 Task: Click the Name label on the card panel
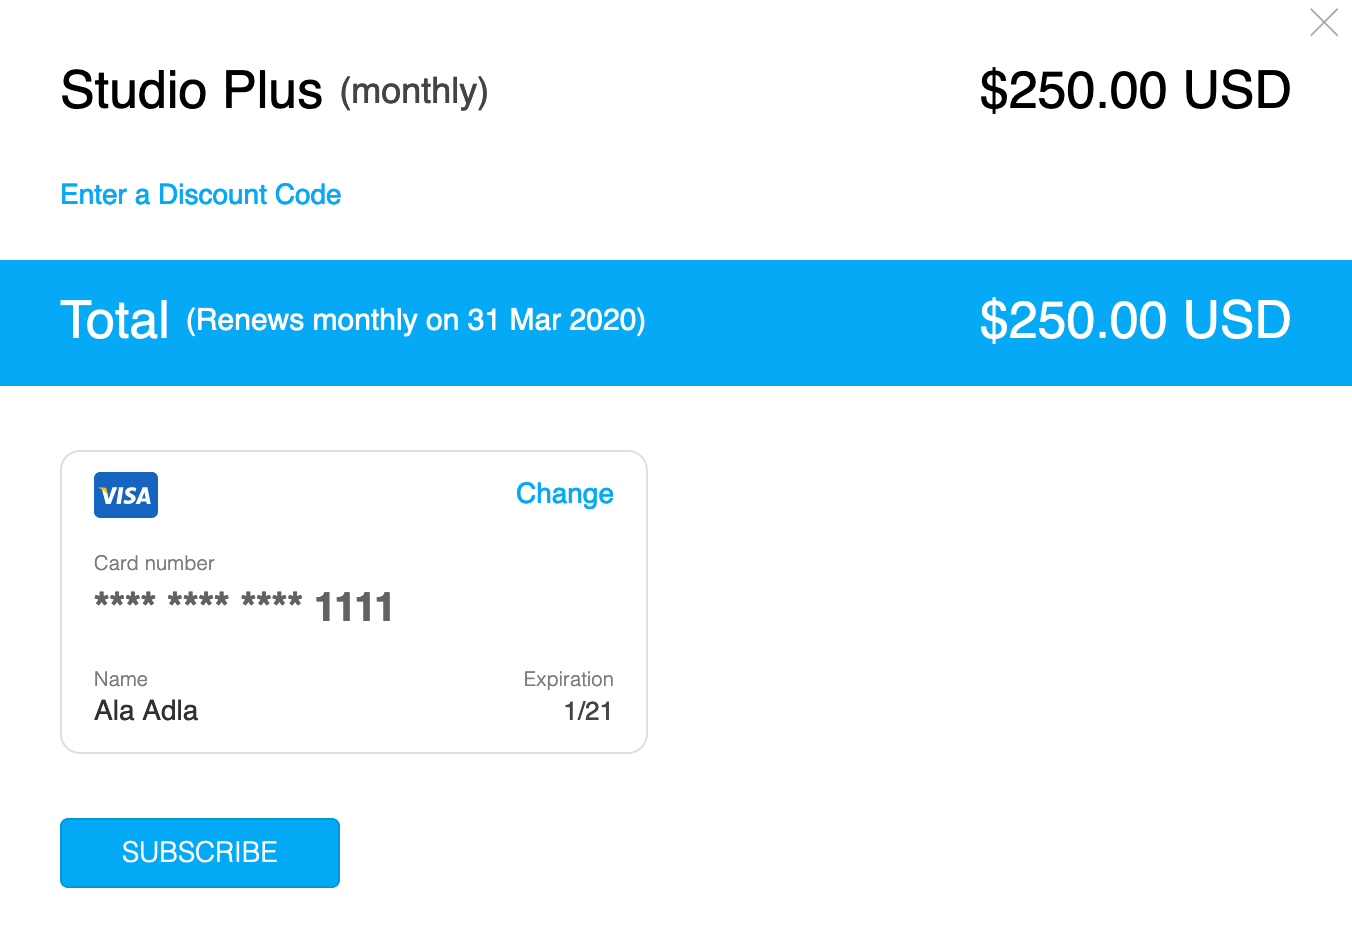[121, 679]
